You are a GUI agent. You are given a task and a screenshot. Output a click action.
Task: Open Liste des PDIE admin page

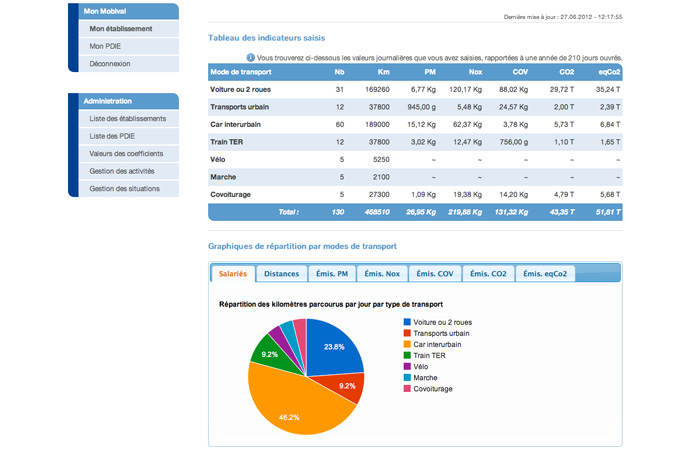tap(113, 136)
